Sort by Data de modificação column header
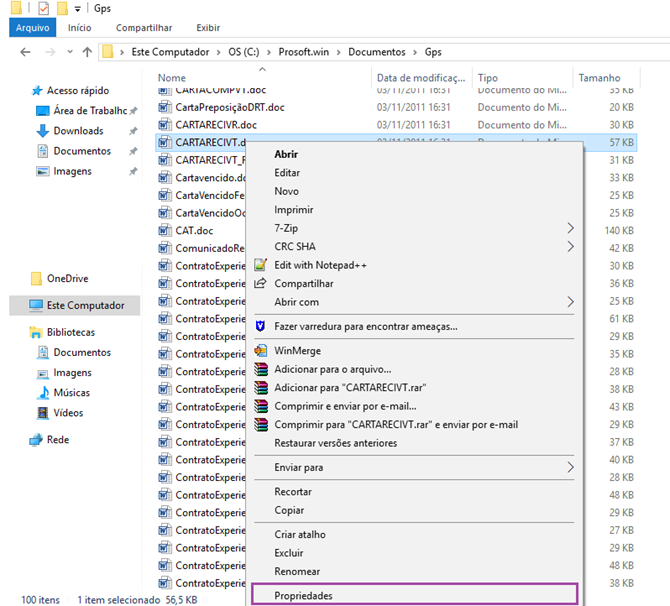The width and height of the screenshot is (670, 606). 421,78
